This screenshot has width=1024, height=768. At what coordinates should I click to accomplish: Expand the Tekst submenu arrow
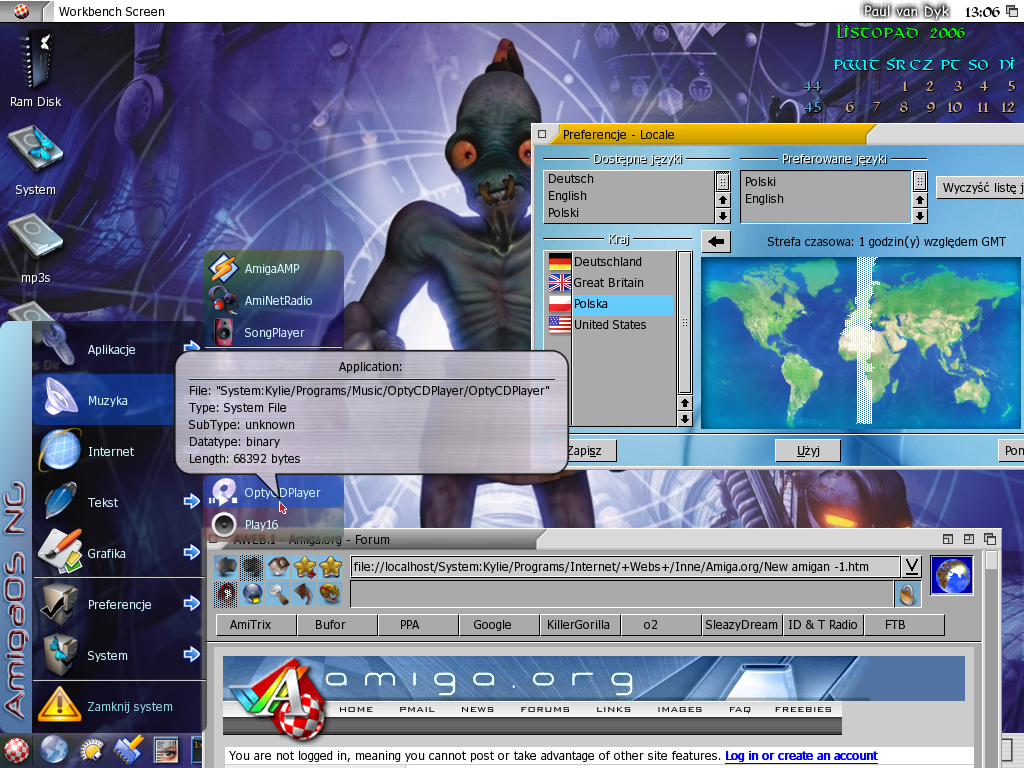[191, 501]
